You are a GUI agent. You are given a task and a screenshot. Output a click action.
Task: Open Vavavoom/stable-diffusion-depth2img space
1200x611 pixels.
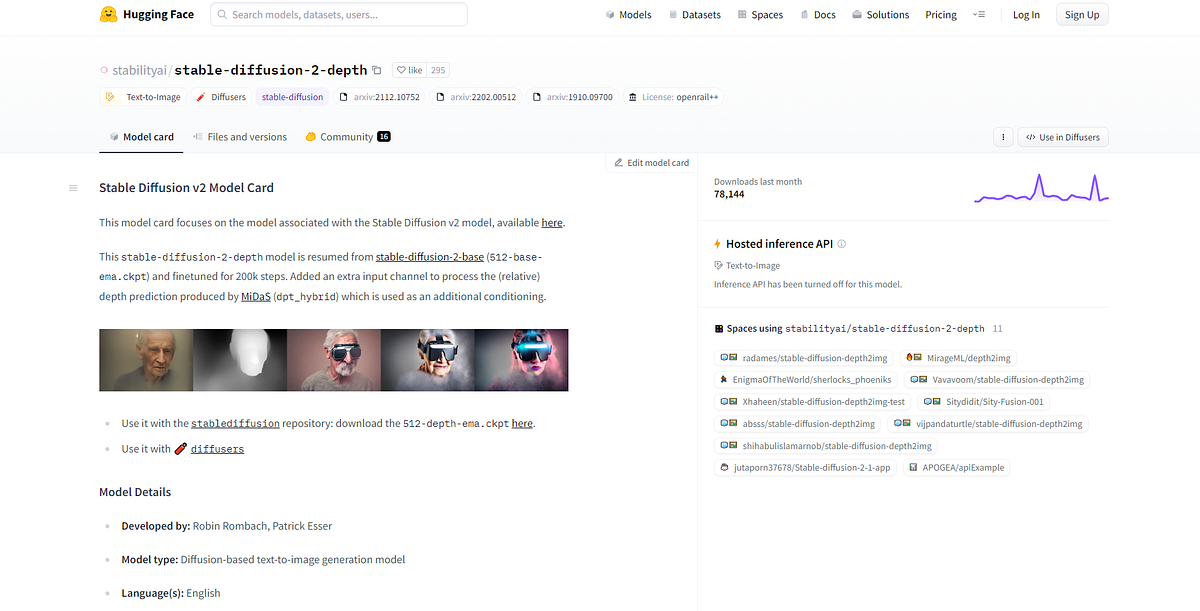(997, 380)
